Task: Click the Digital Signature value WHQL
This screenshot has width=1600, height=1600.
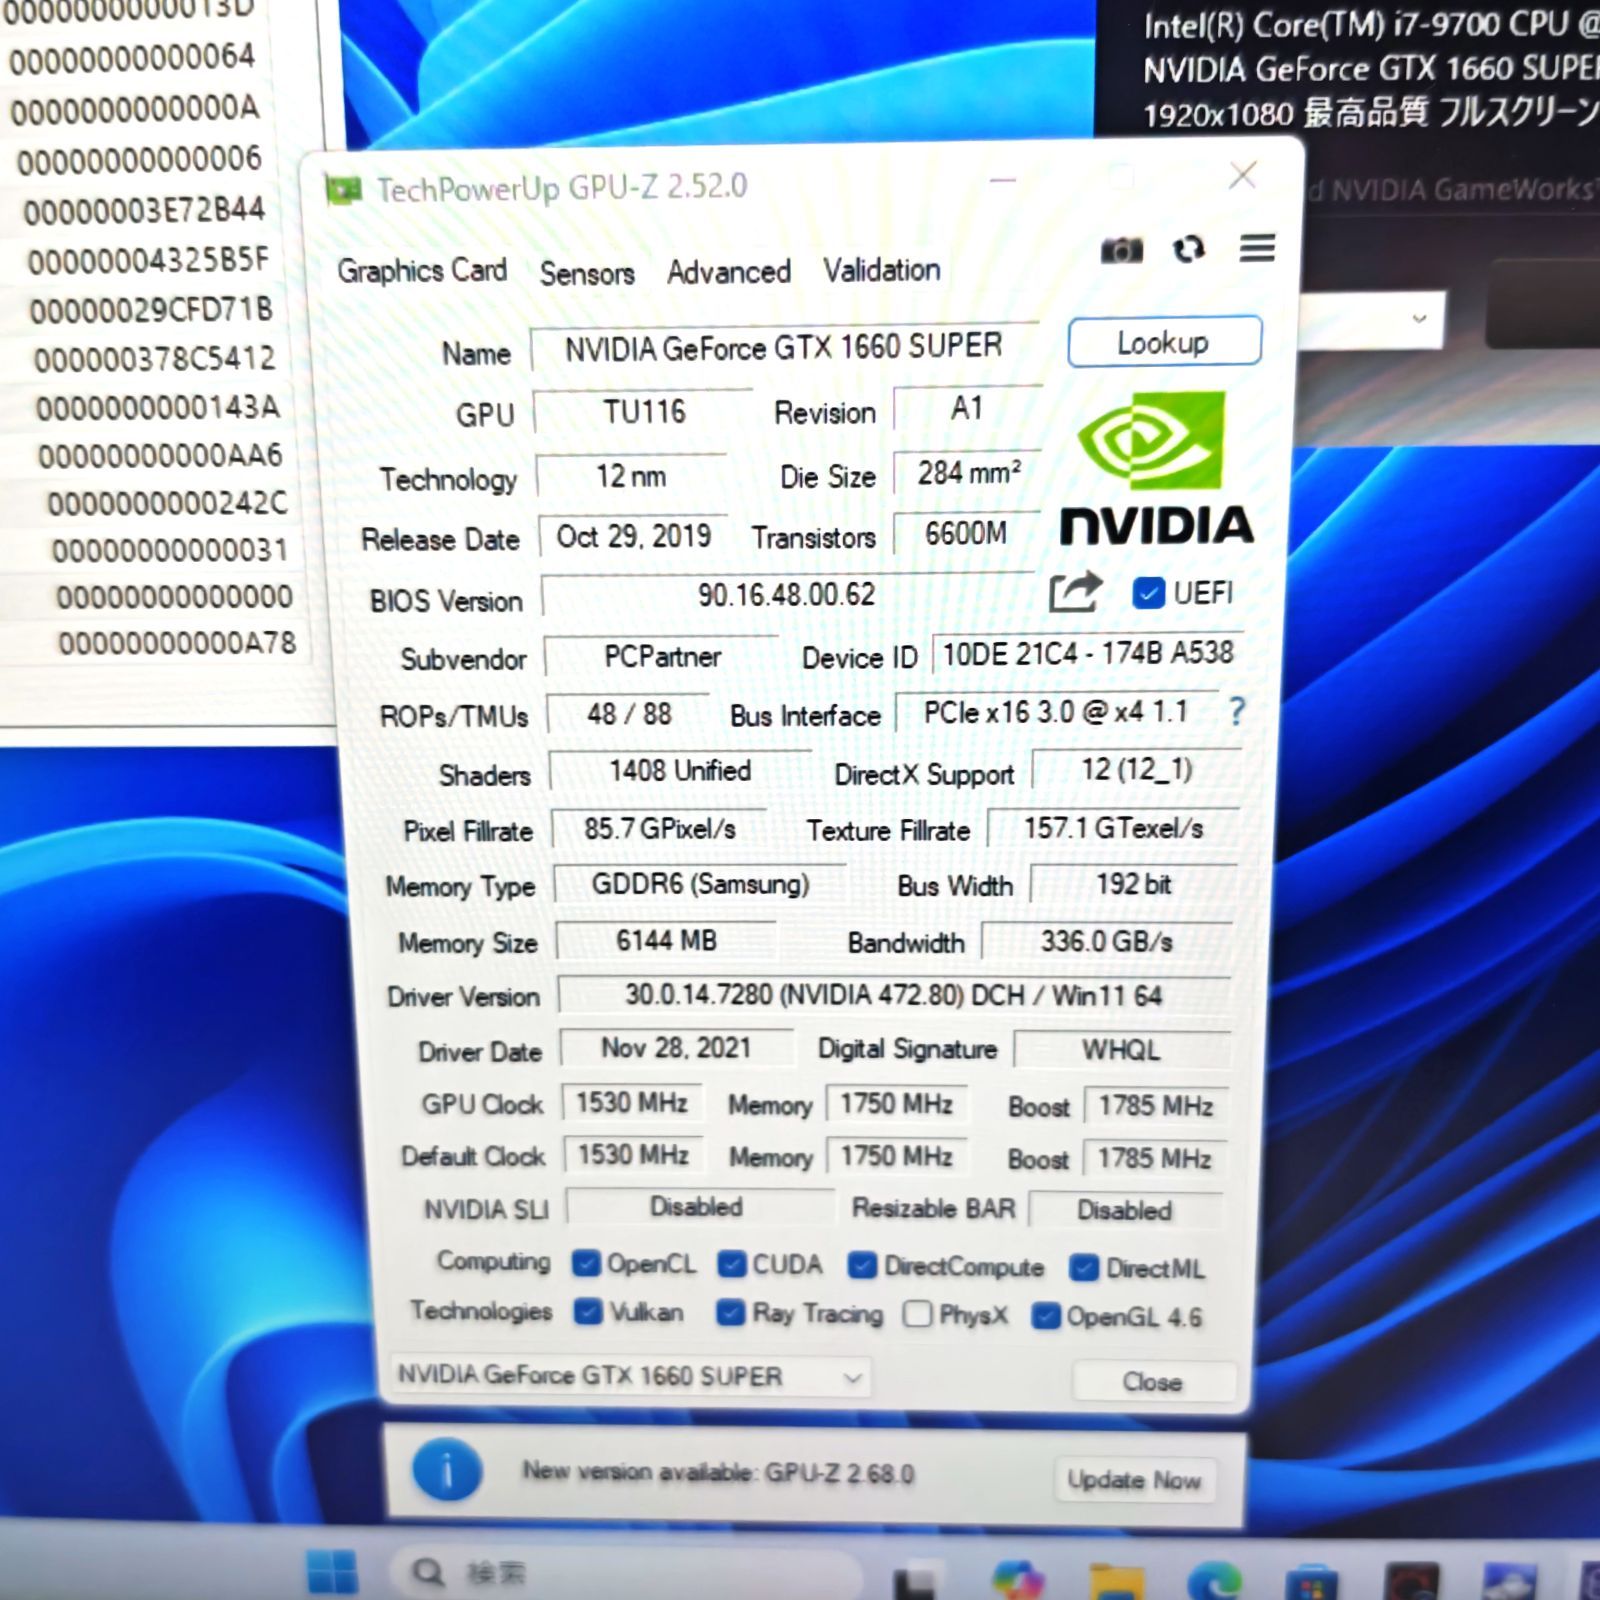Action: 1121,1050
